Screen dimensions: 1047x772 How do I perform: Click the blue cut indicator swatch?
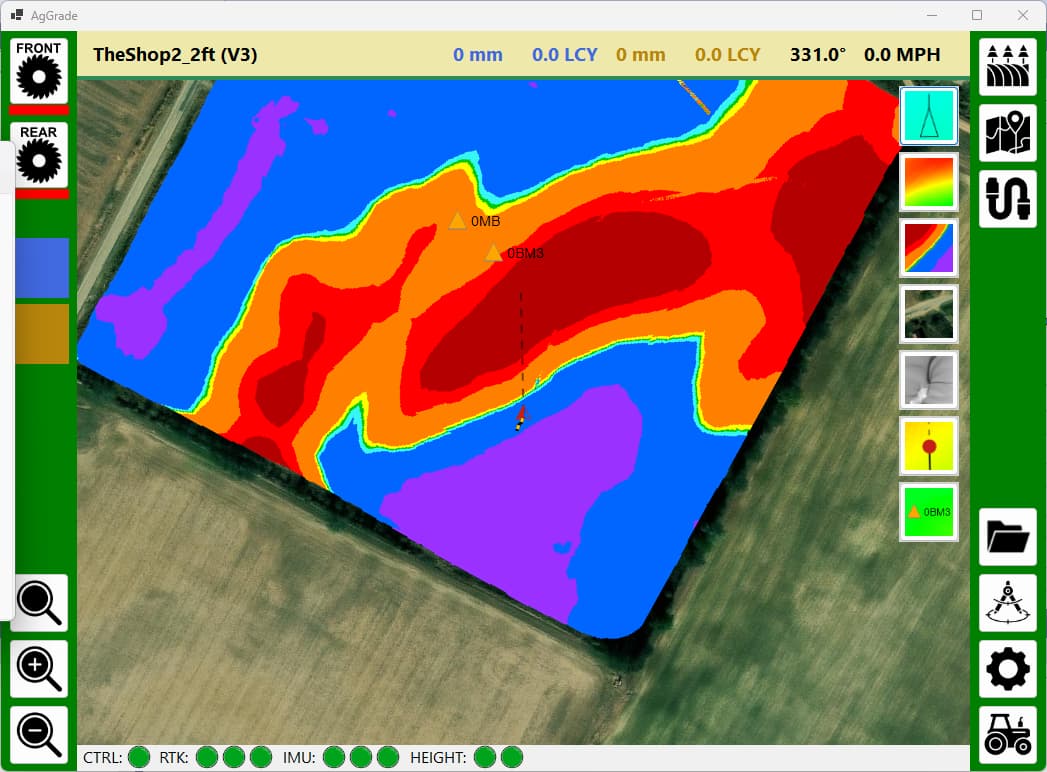point(42,268)
